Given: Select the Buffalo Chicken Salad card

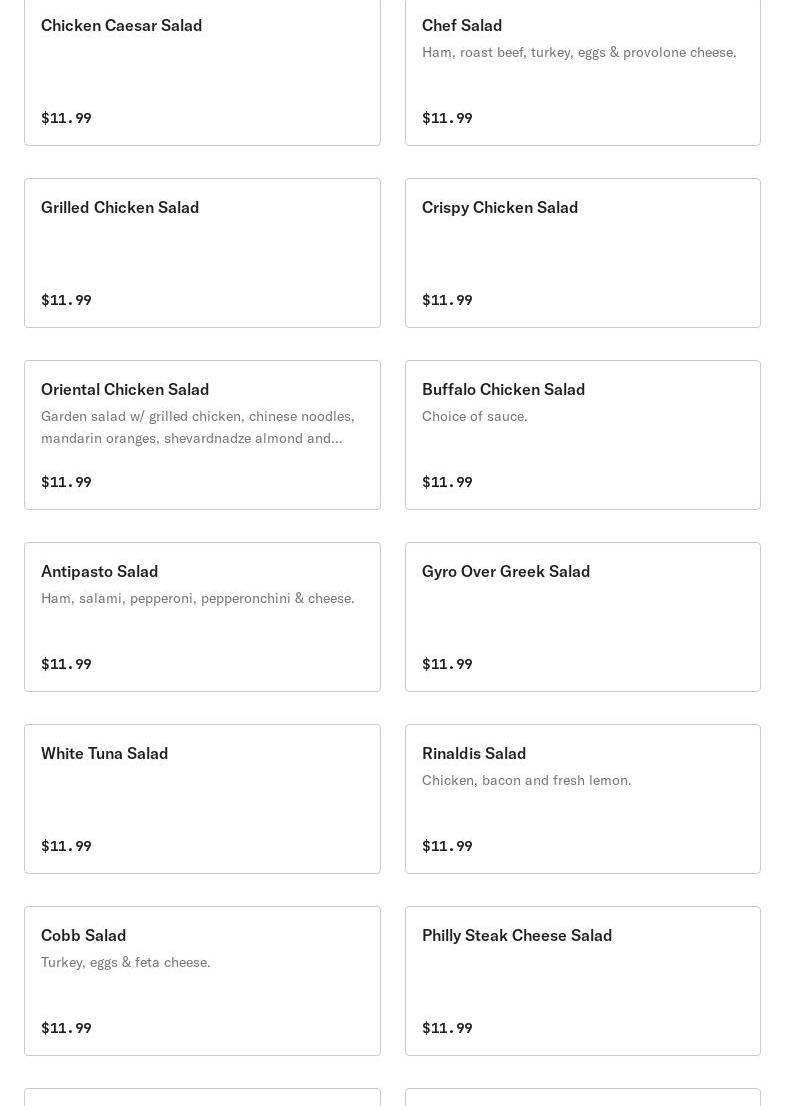Looking at the screenshot, I should pos(503,390).
